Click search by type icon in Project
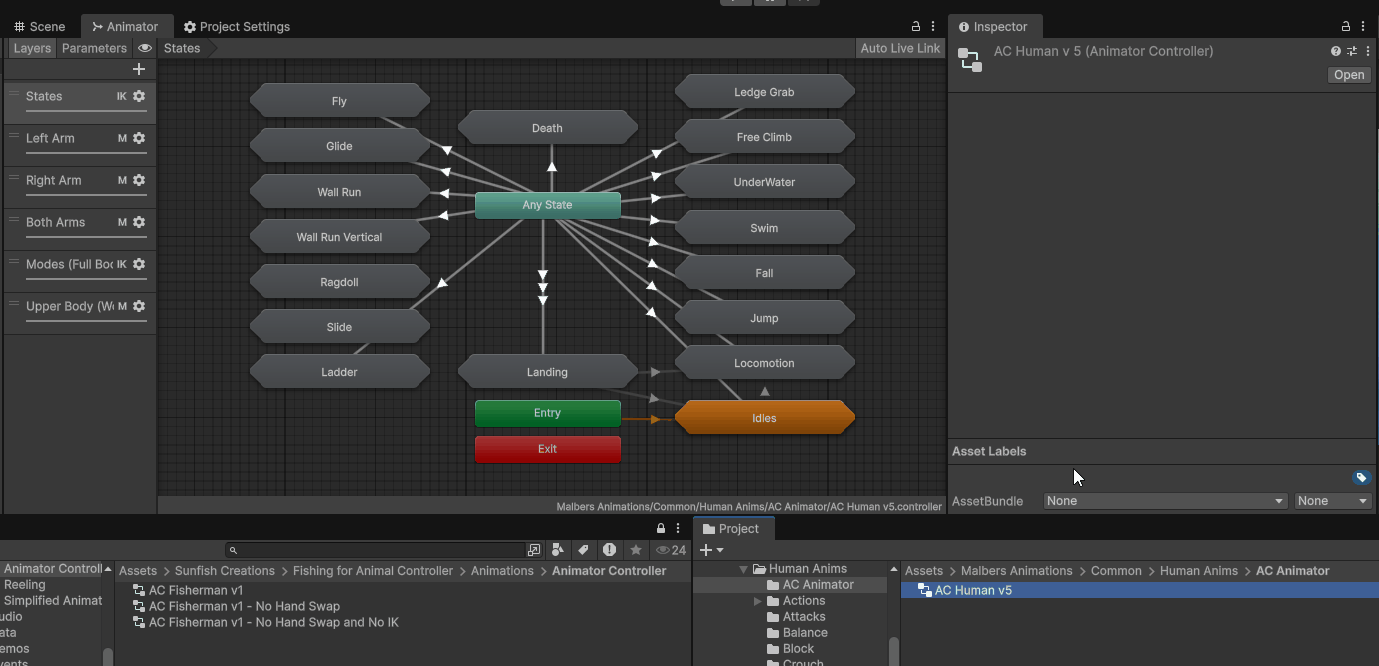1379x666 pixels. pos(558,550)
